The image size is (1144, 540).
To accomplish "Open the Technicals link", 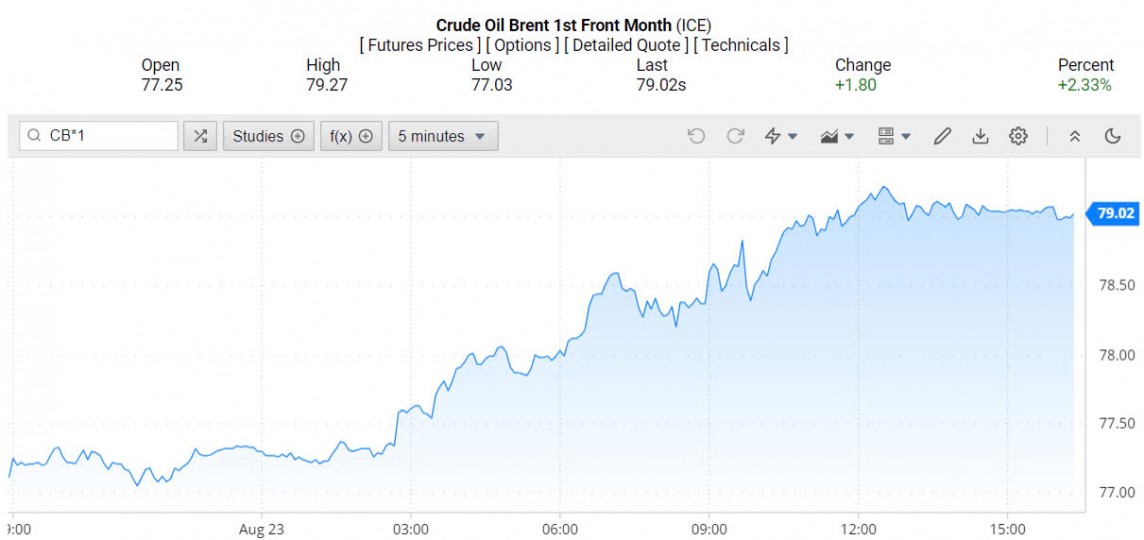I will (741, 45).
